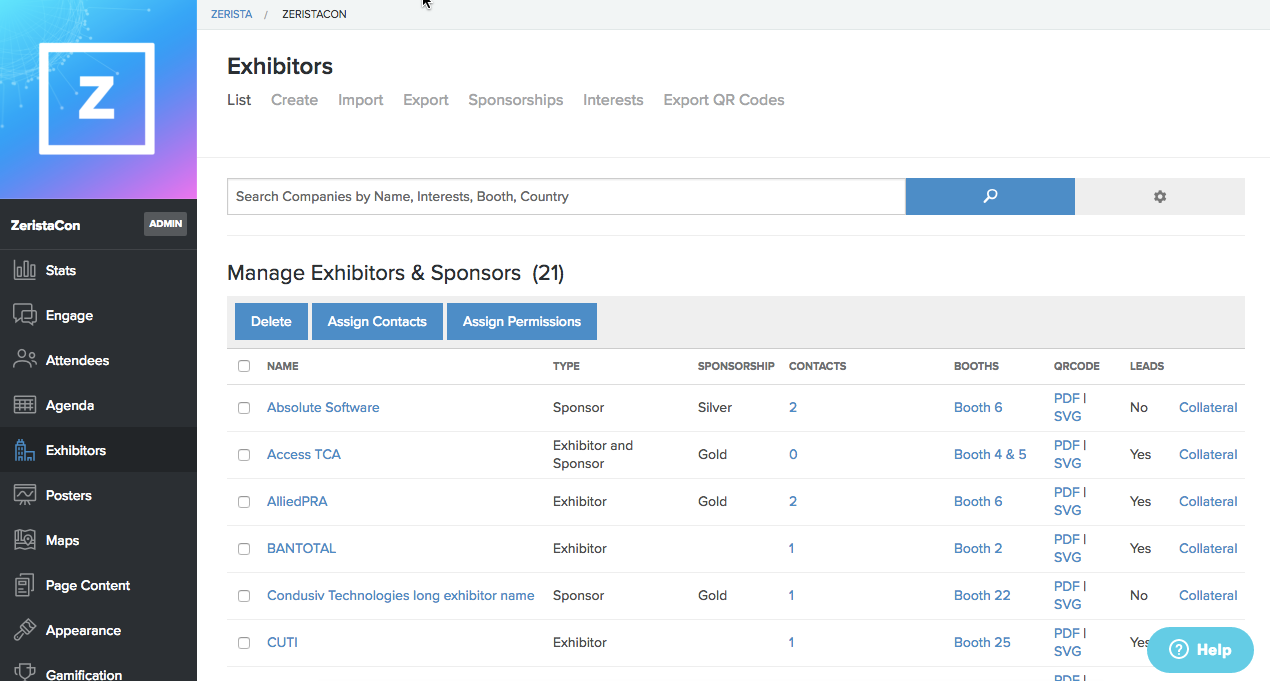Tick the select-all checkbox in header

coord(244,366)
